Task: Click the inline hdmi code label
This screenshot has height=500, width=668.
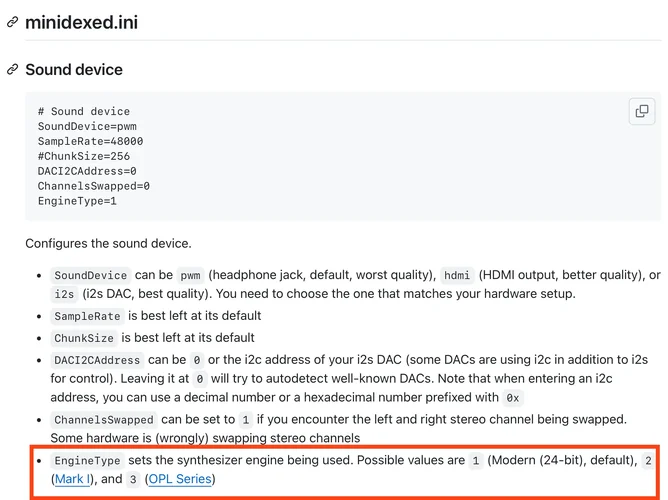Action: 456,276
